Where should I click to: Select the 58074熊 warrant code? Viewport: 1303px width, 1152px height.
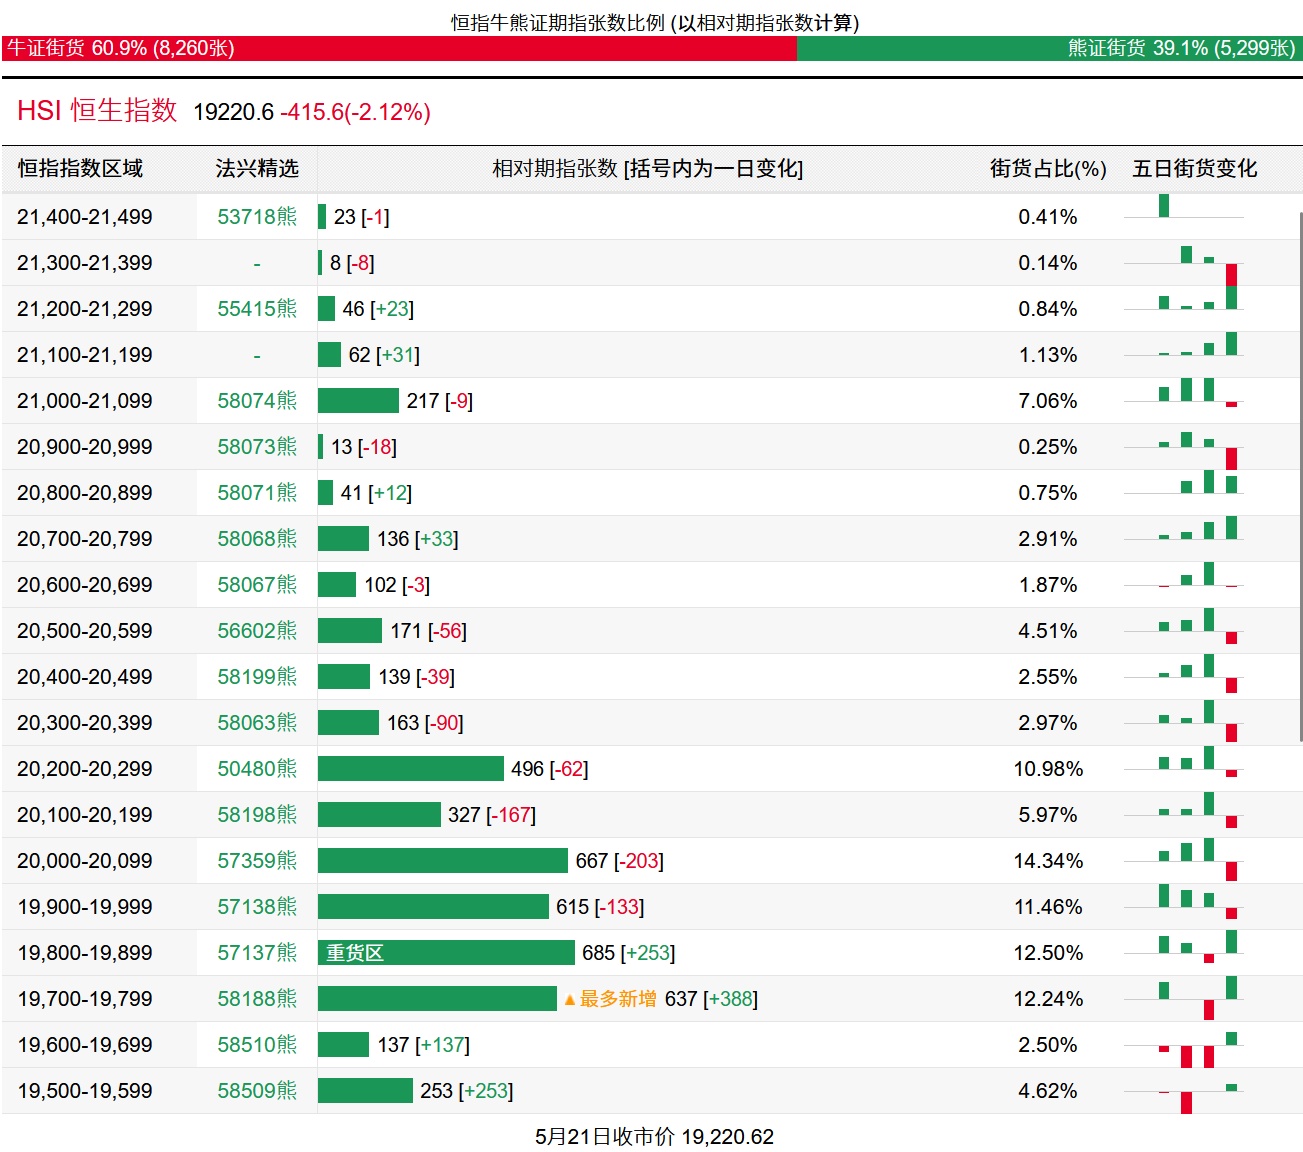(257, 401)
